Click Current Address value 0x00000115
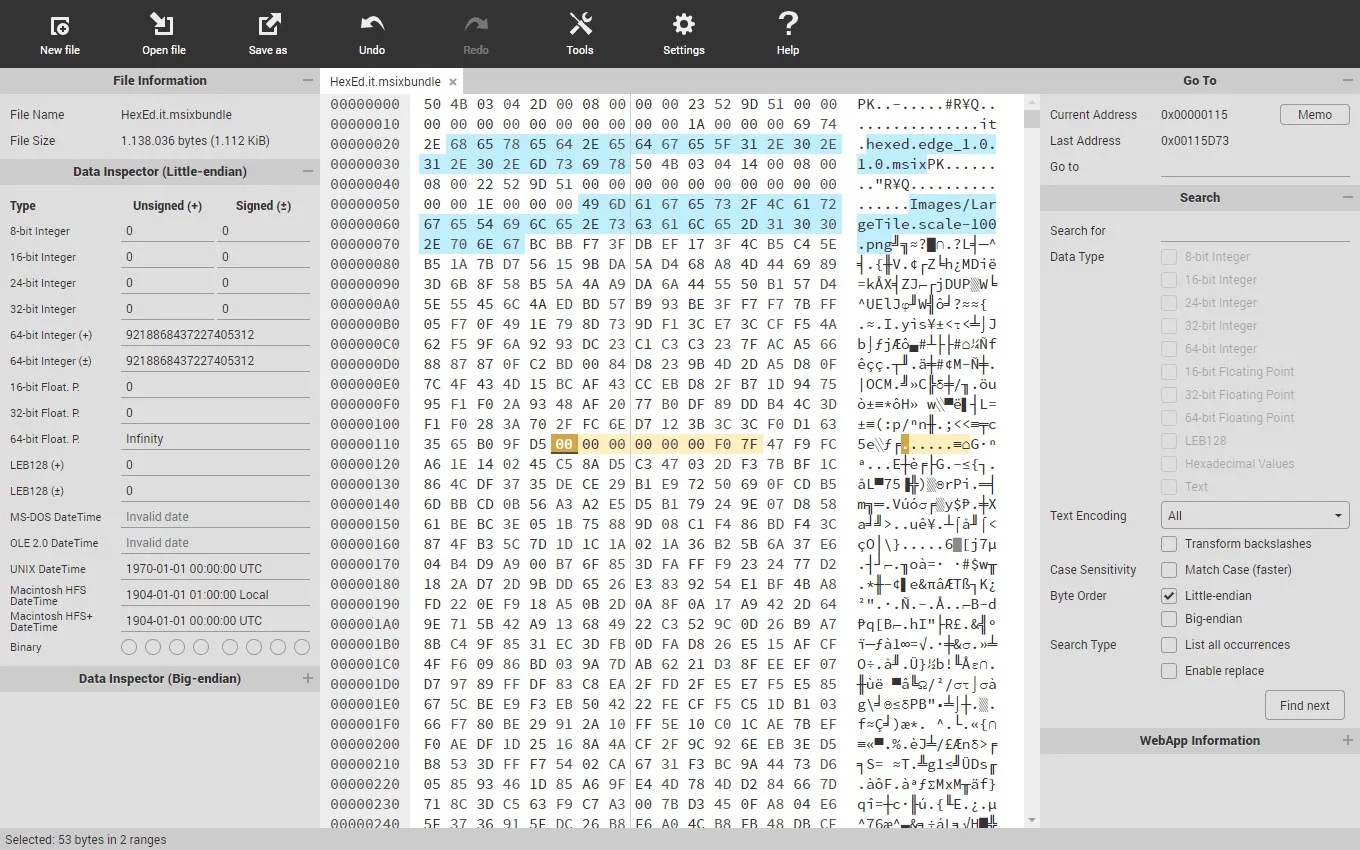Viewport: 1360px width, 850px height. 1194,115
